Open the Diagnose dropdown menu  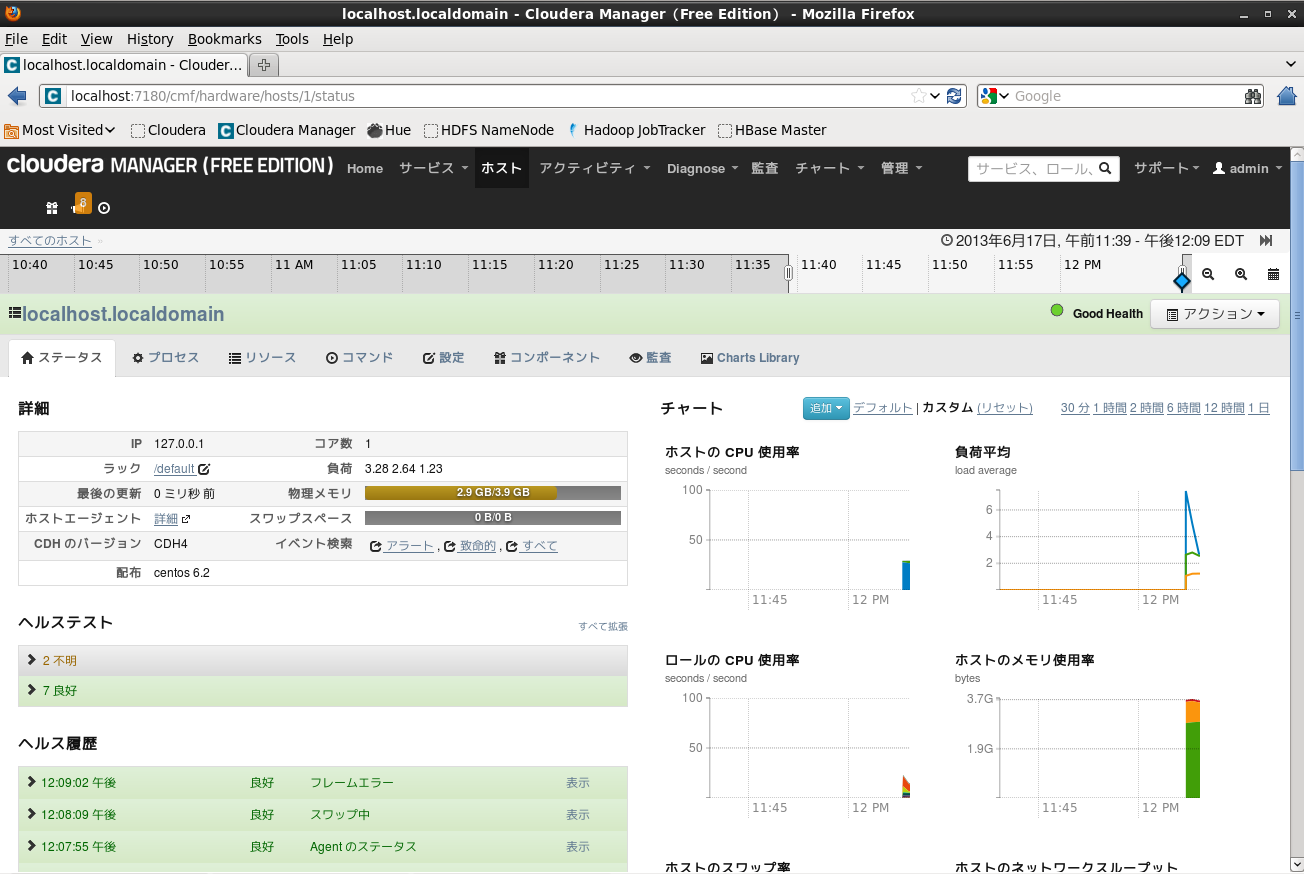[703, 168]
